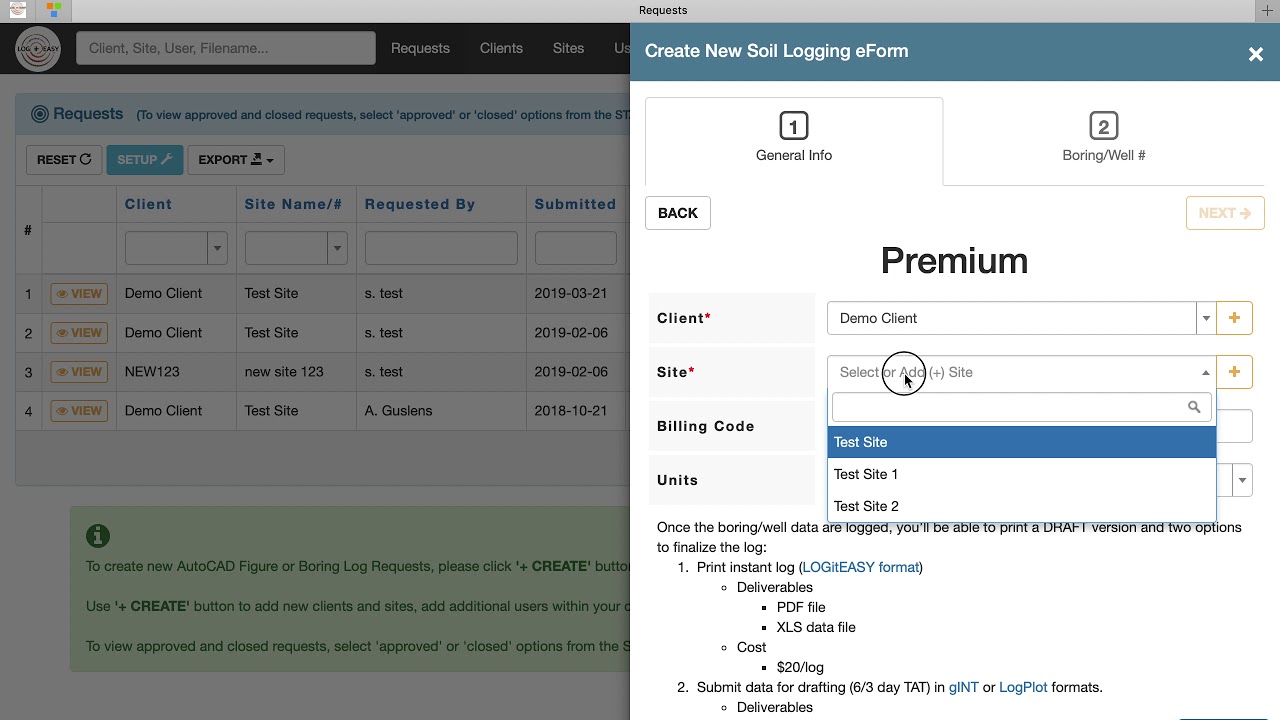
Task: Open the Site Name/# column filter dropdown
Action: 337,248
